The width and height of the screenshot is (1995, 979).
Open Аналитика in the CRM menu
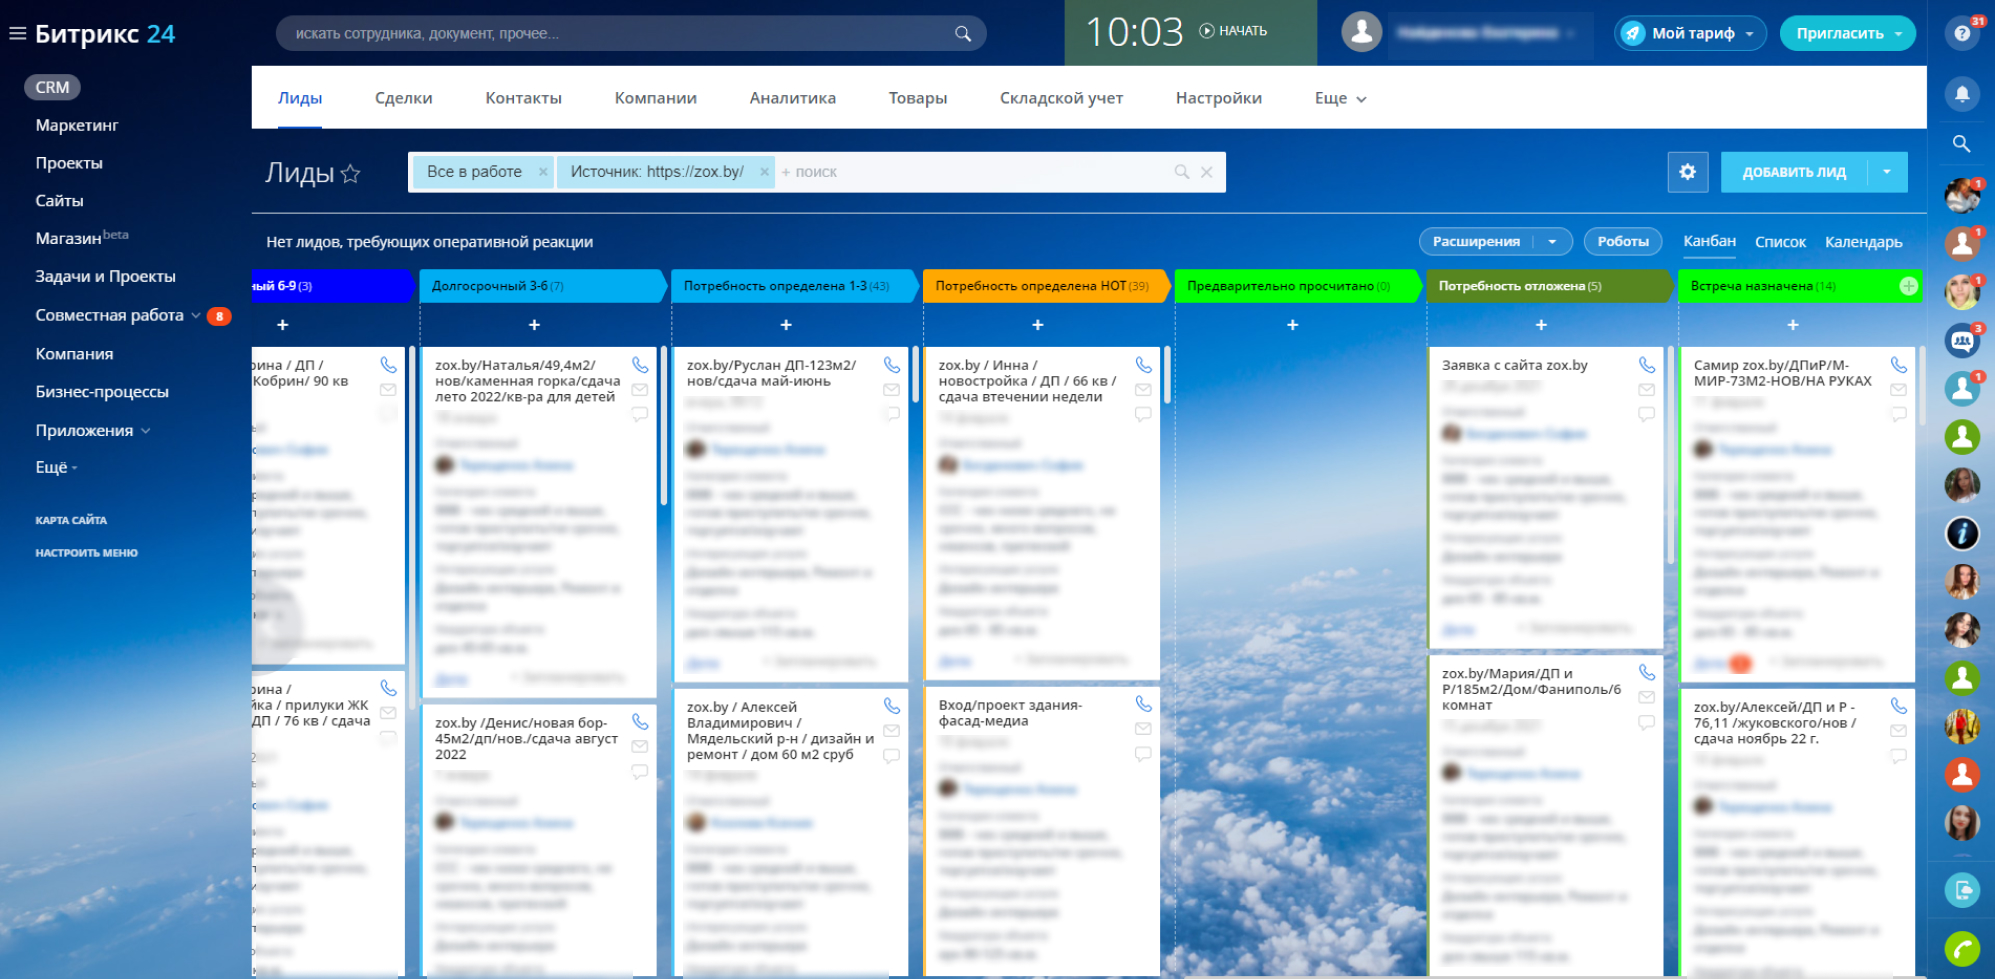point(792,98)
